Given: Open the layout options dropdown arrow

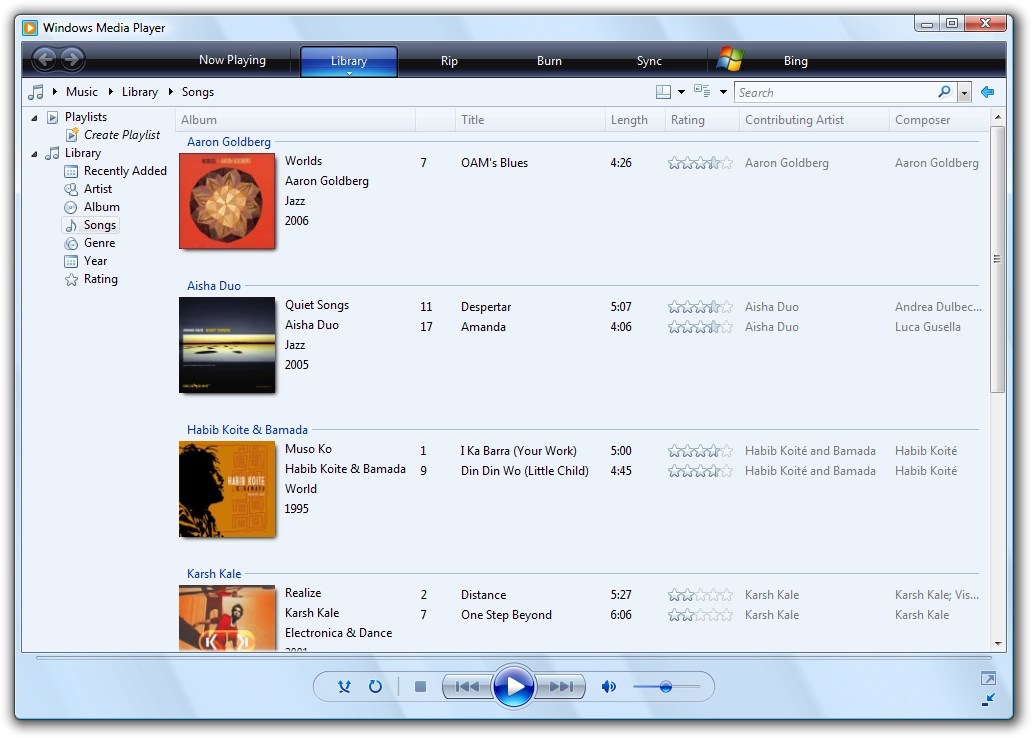Looking at the screenshot, I should point(680,91).
